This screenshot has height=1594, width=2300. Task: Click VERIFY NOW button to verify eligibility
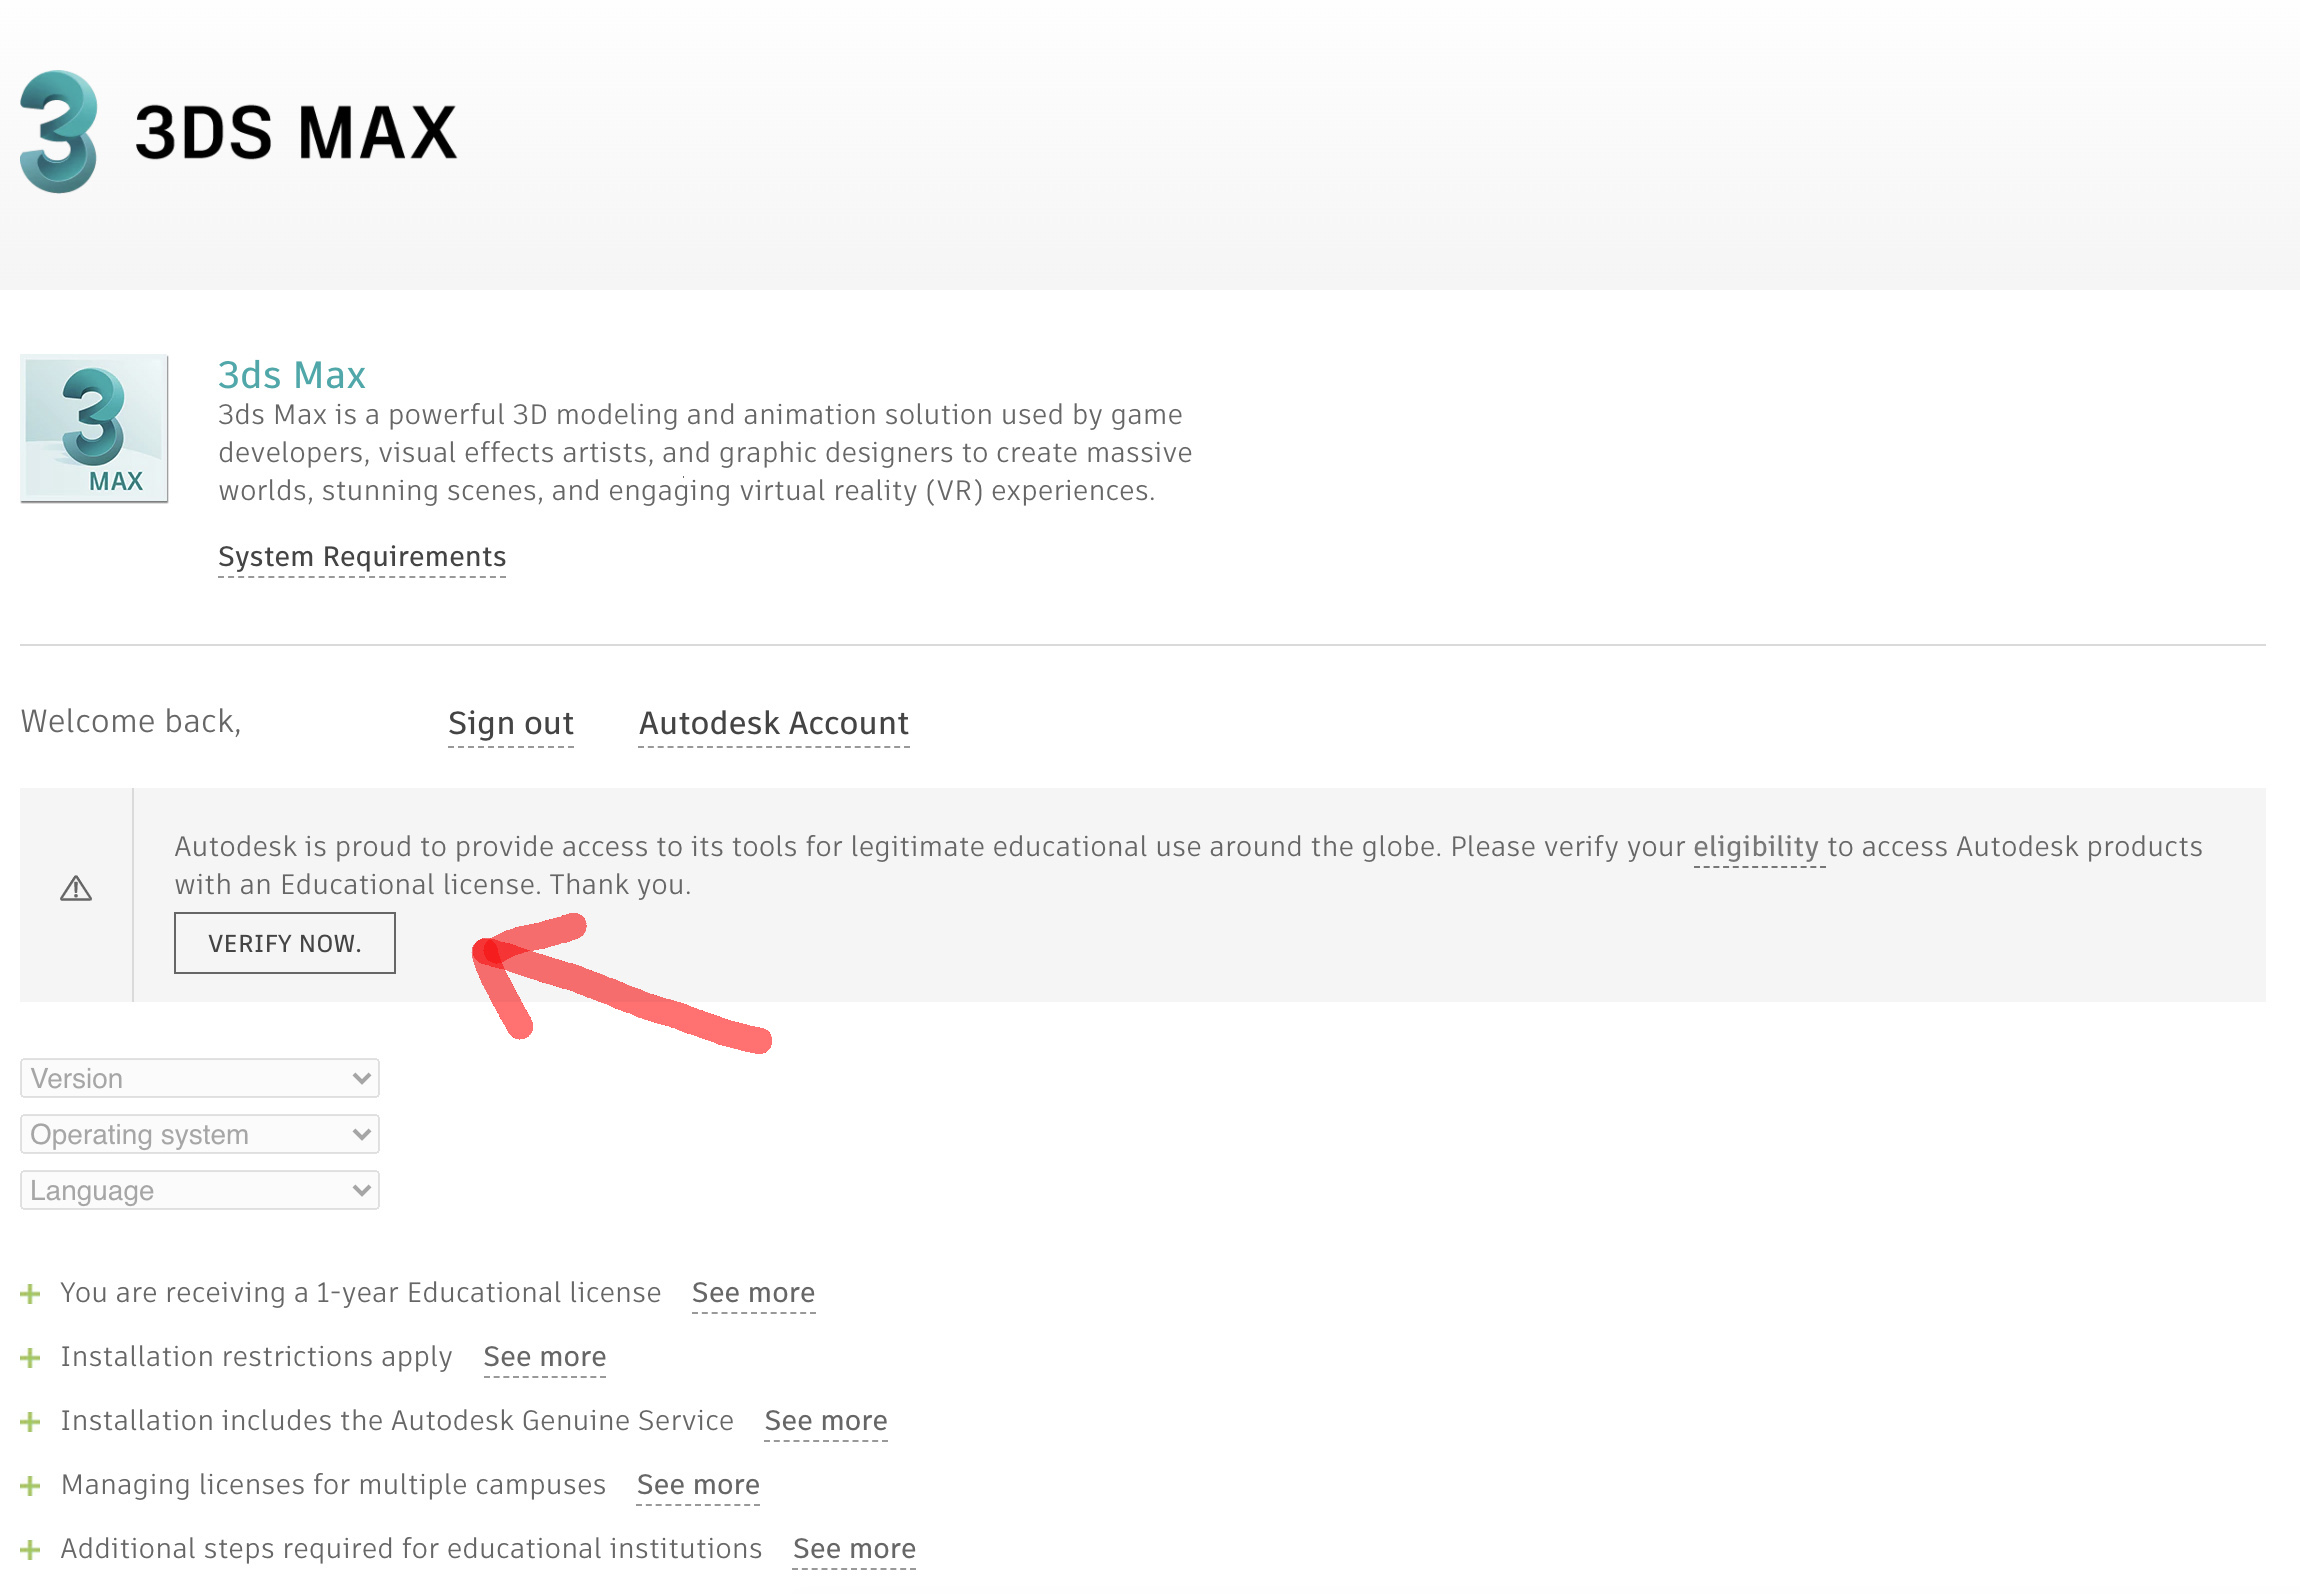click(x=285, y=942)
